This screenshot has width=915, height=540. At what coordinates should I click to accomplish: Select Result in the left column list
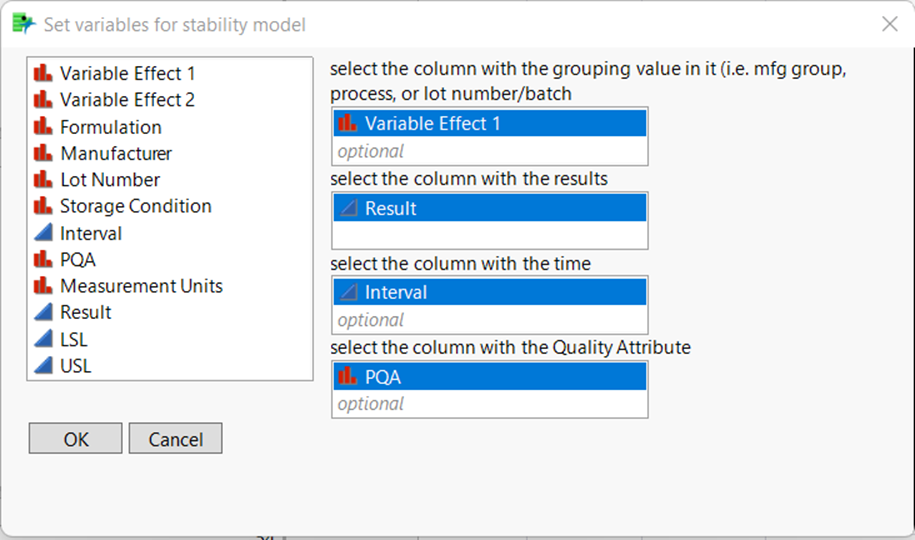tap(86, 312)
